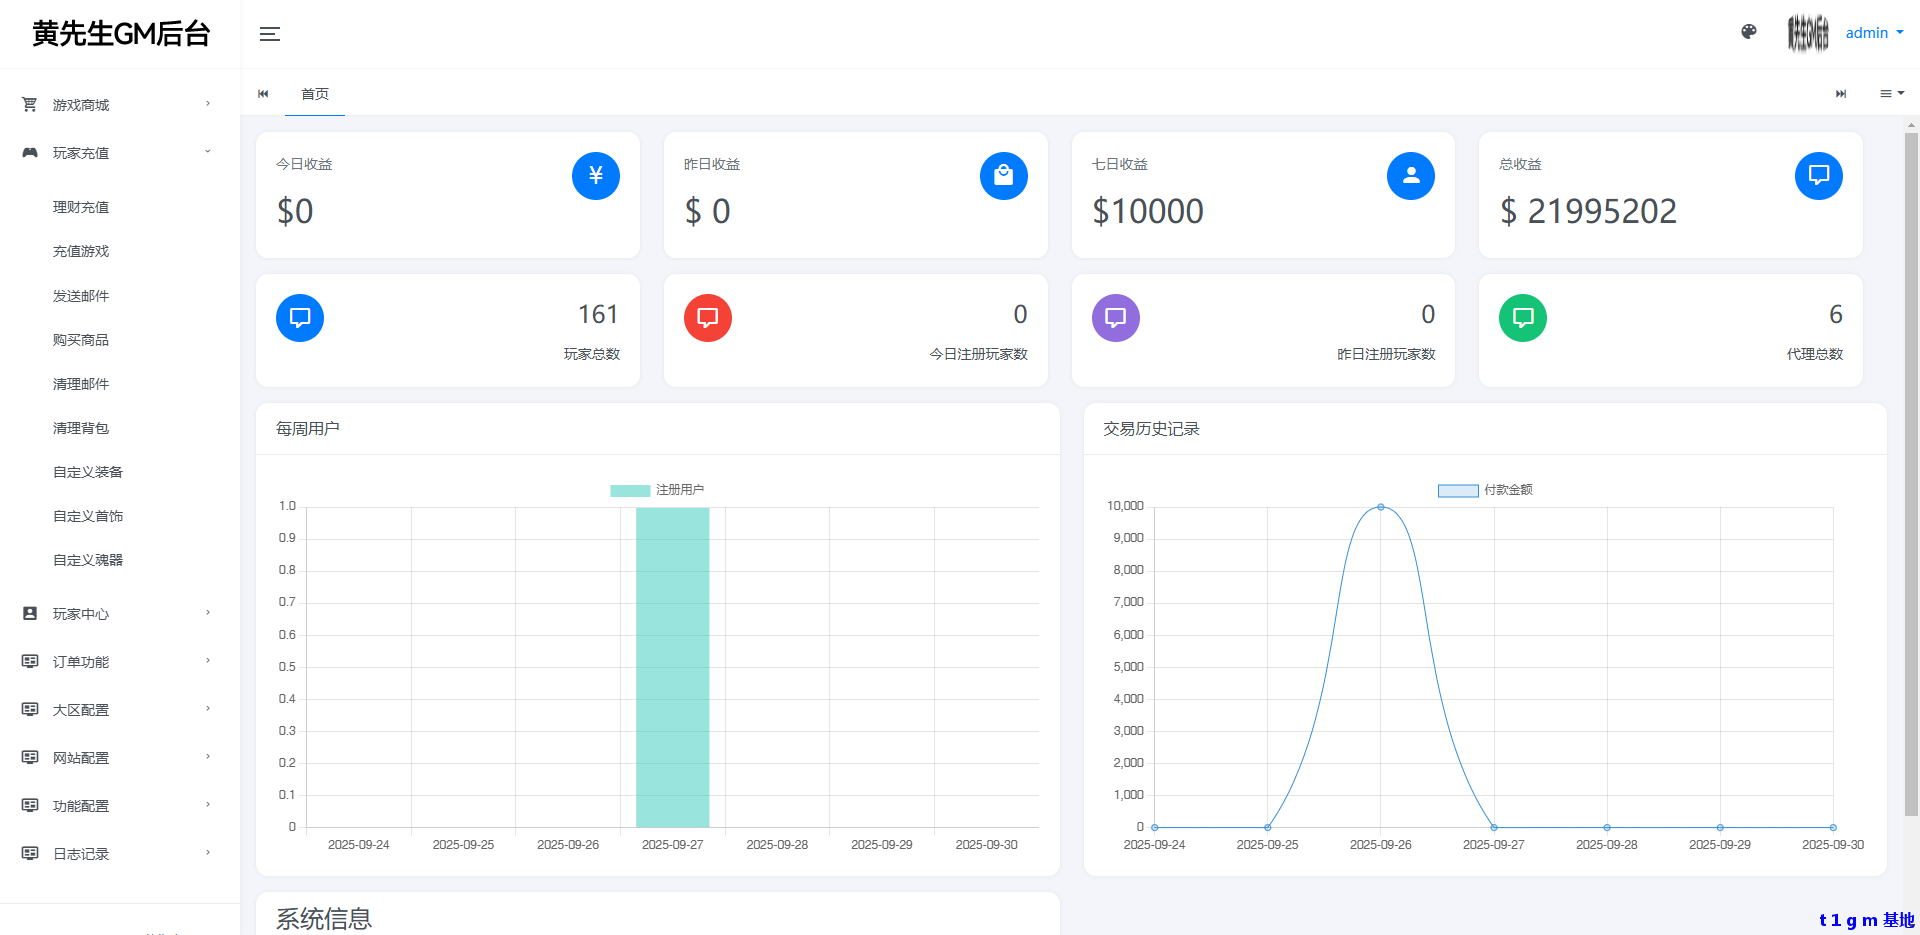Click the user icon on seven-day revenue
The height and width of the screenshot is (935, 1920).
click(x=1410, y=176)
